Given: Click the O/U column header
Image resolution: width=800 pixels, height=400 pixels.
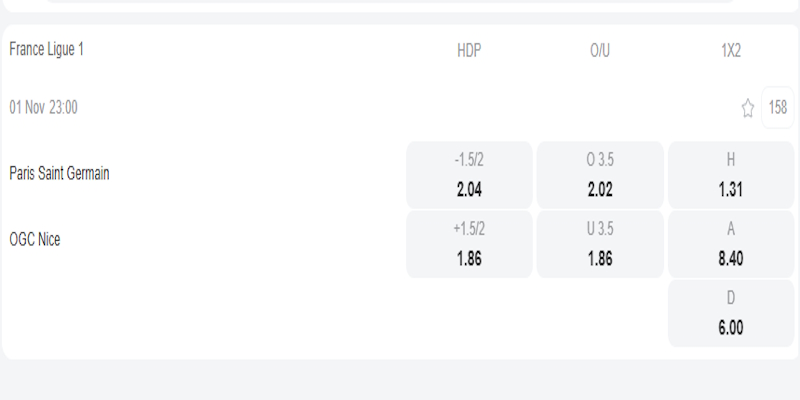Looking at the screenshot, I should [600, 50].
